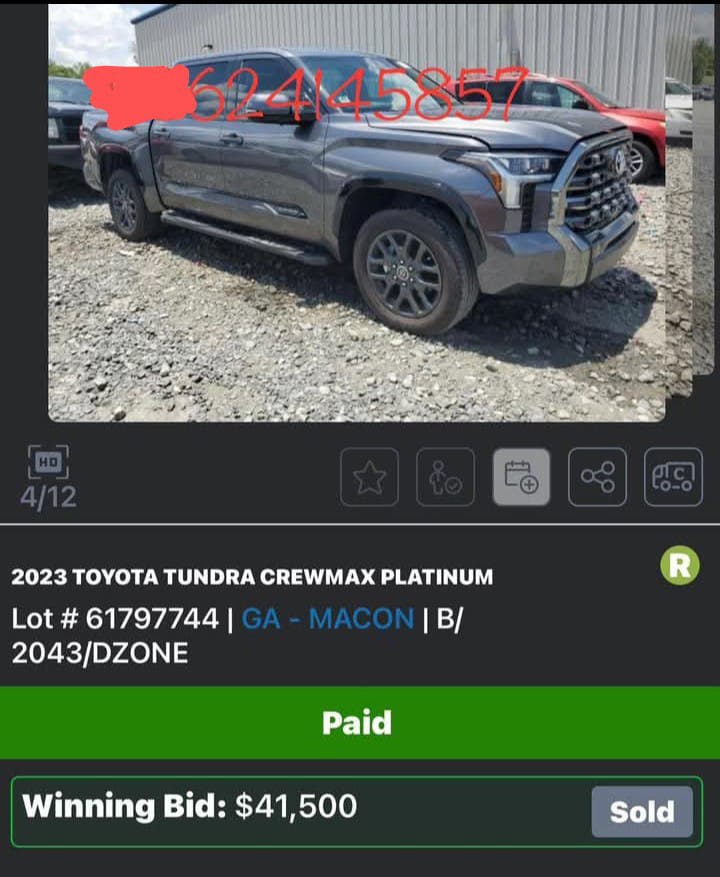This screenshot has height=877, width=720.
Task: Tap the red phone number overlay
Action: coord(358,94)
